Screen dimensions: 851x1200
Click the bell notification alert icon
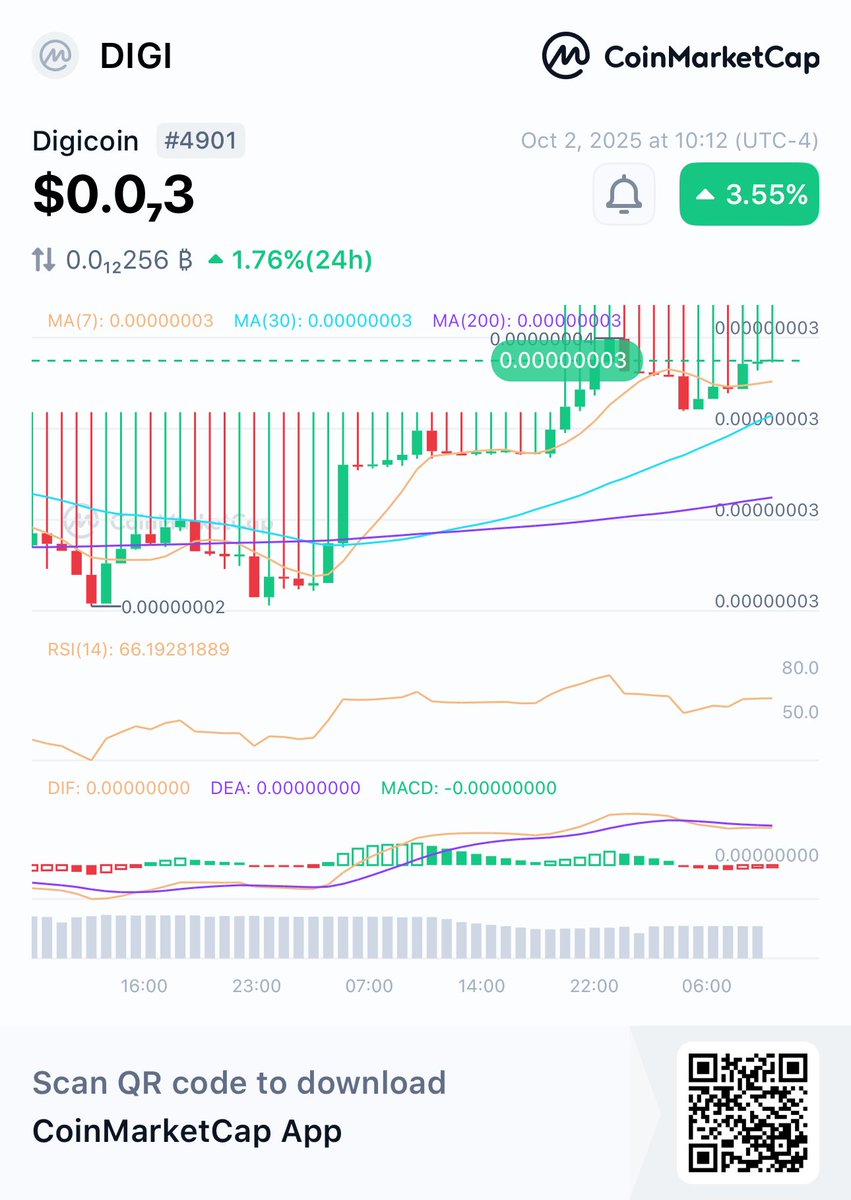(623, 194)
